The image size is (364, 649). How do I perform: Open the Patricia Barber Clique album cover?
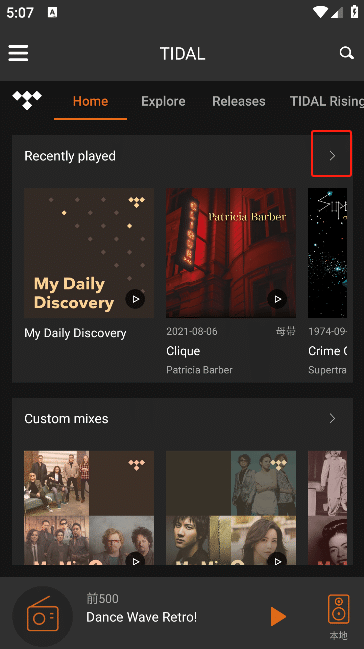pos(231,253)
